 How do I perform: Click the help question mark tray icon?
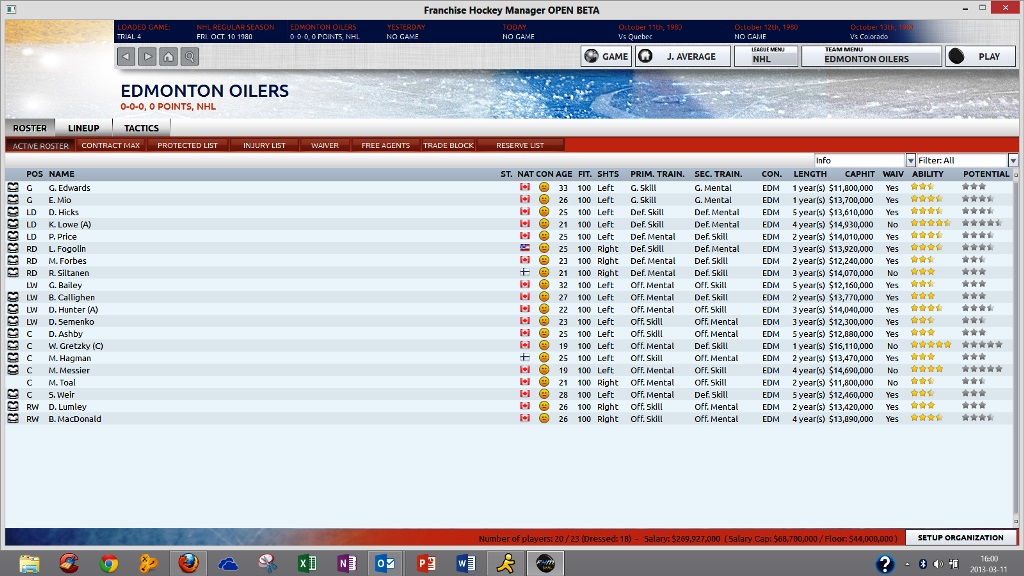pos(885,564)
